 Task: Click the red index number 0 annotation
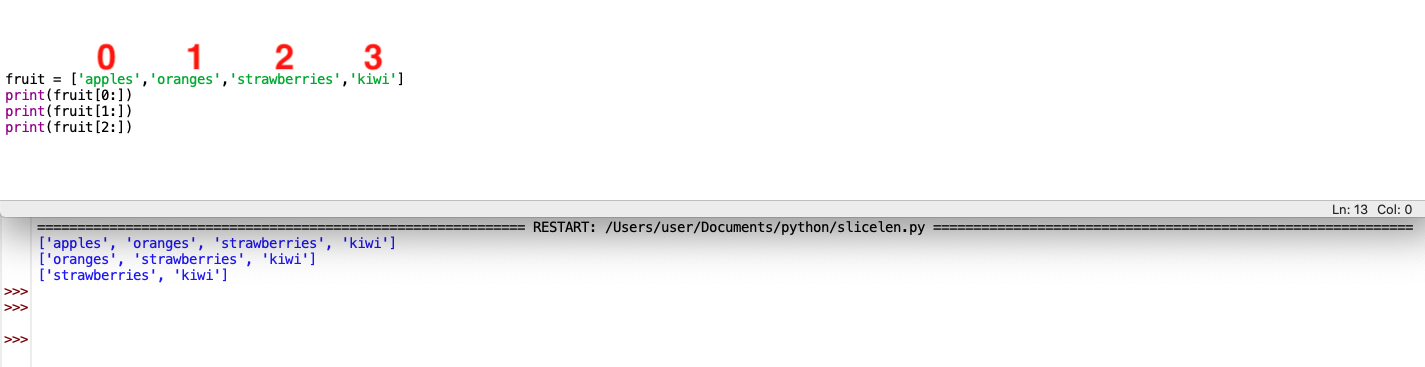(106, 56)
